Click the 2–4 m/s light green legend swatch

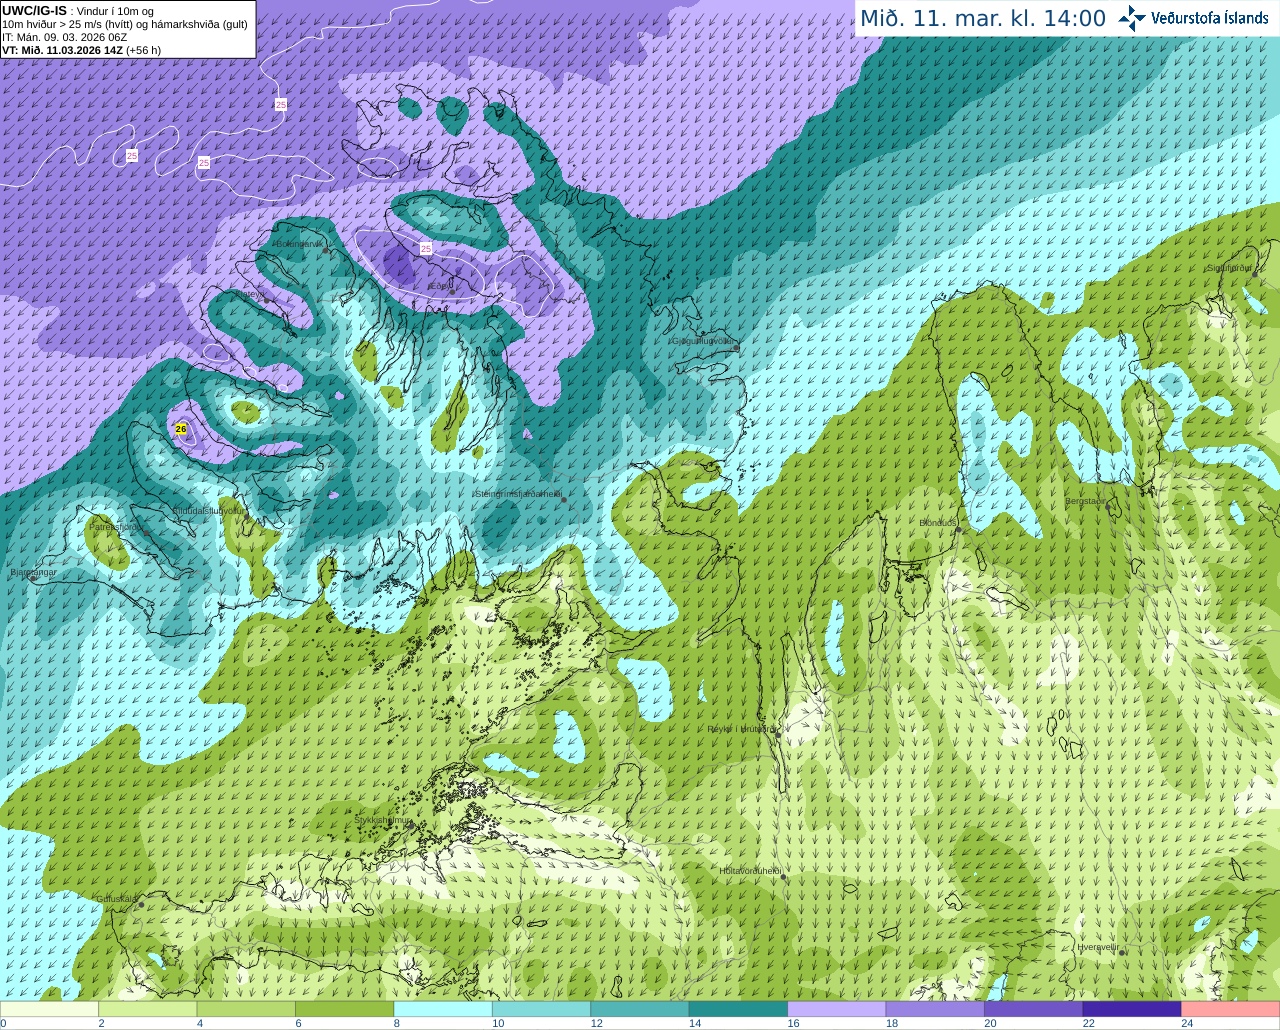[148, 1009]
